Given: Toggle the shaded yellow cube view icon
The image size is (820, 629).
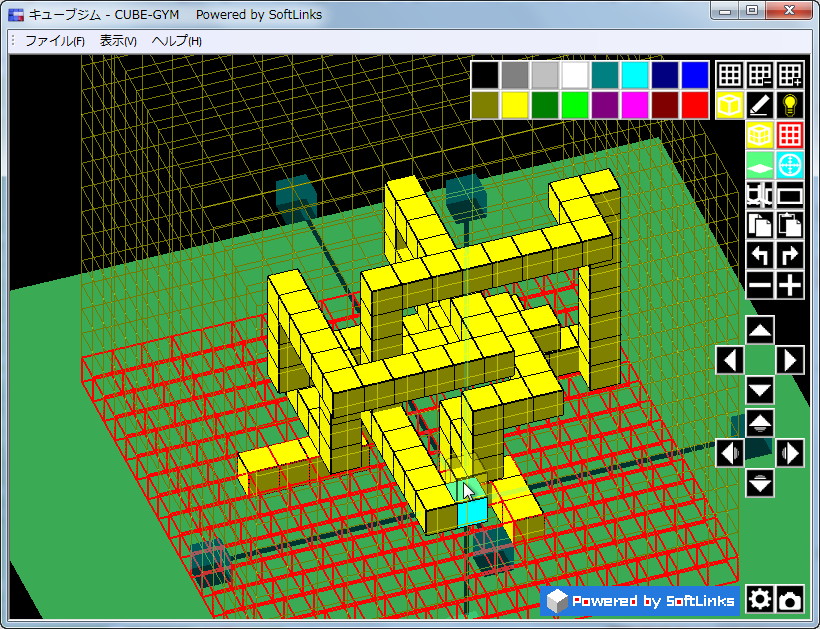Looking at the screenshot, I should coord(759,135).
